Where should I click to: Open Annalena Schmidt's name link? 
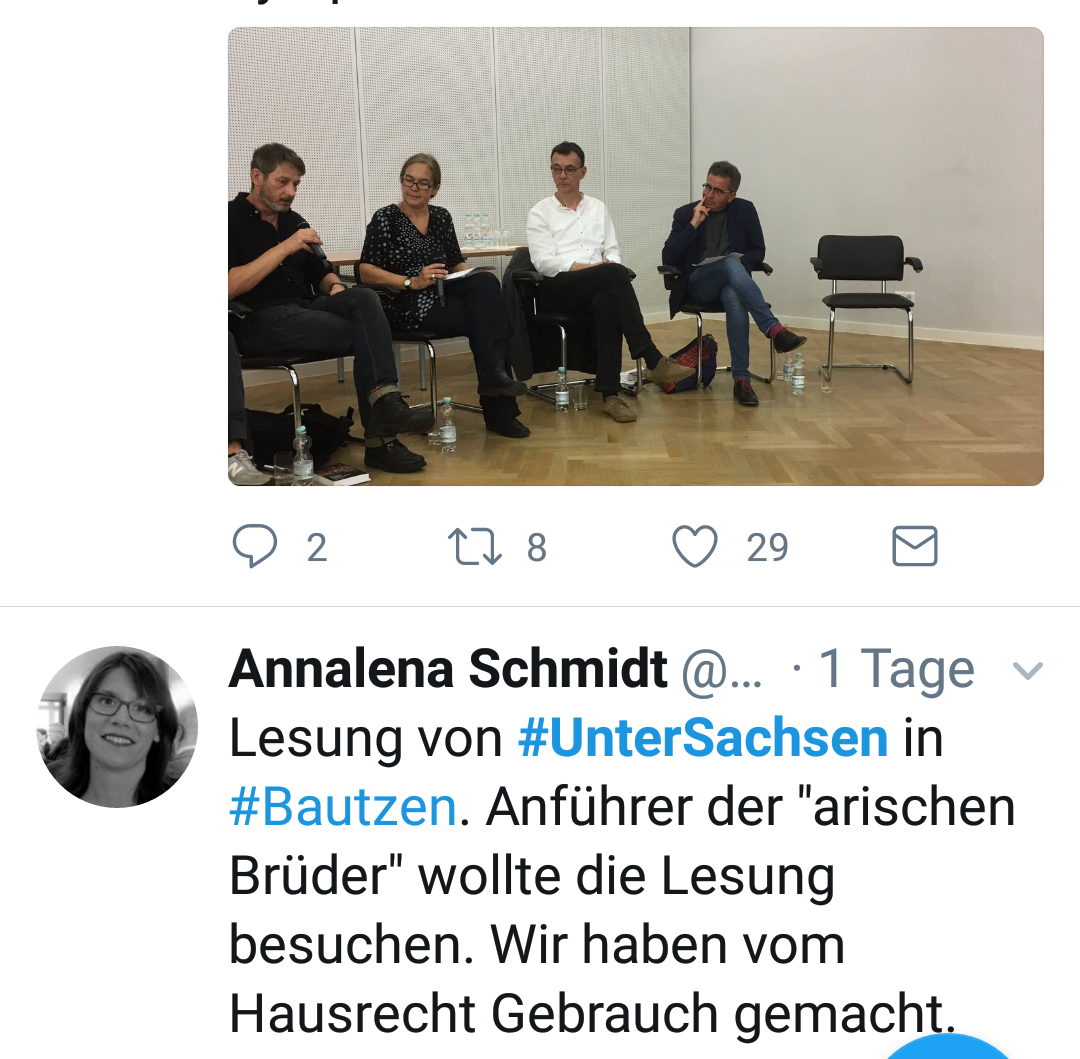(448, 669)
